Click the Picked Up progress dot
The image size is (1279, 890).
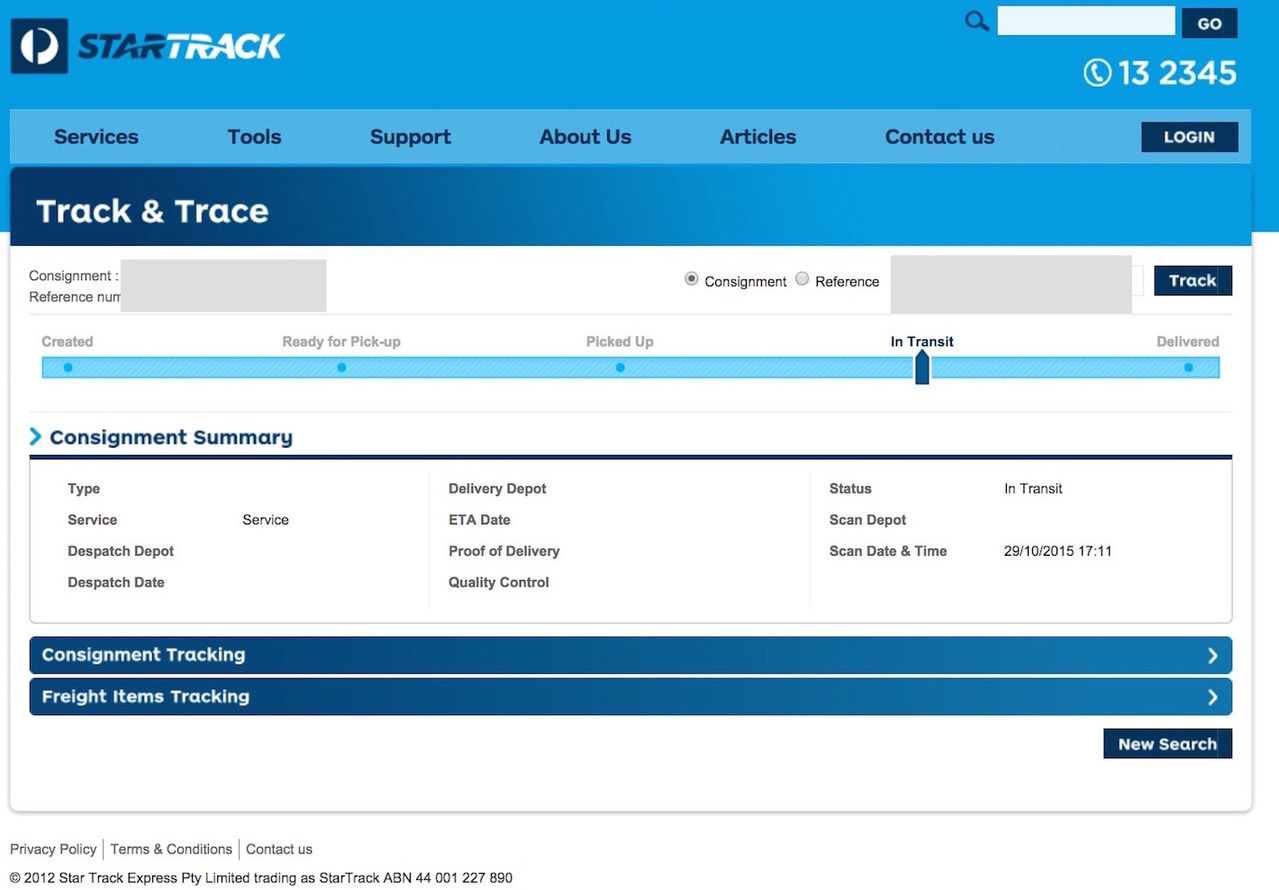(x=620, y=367)
